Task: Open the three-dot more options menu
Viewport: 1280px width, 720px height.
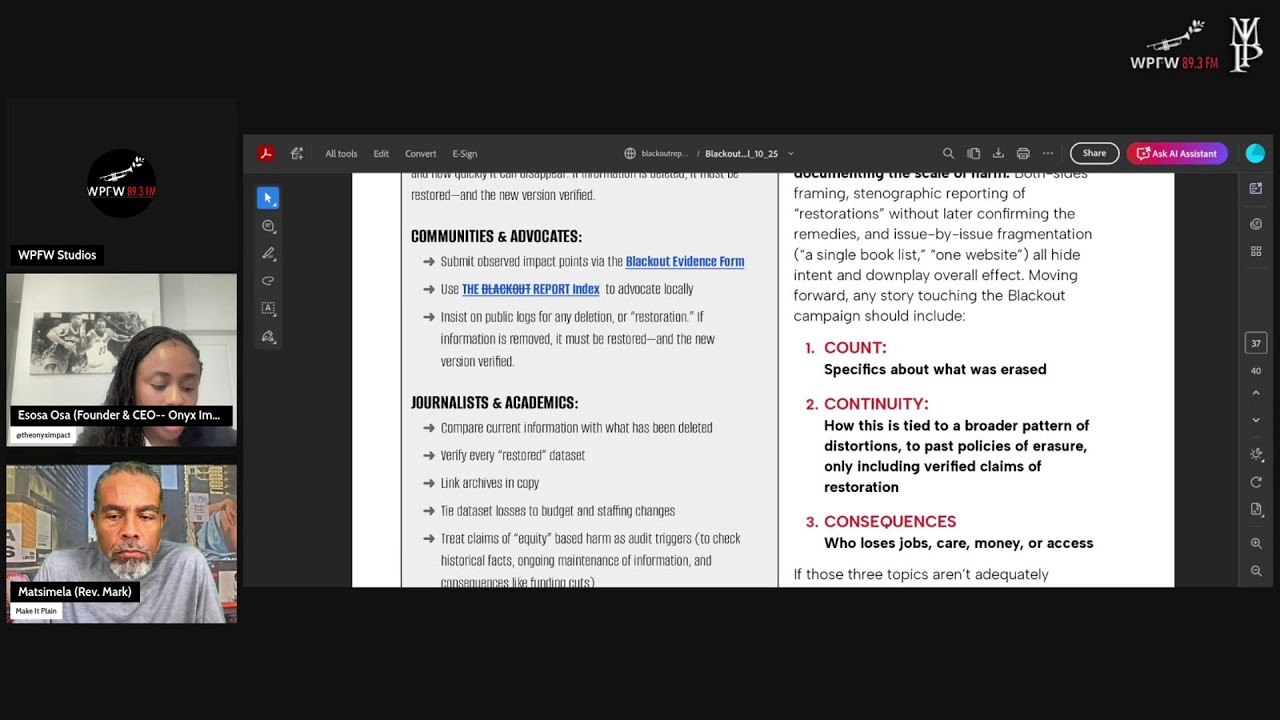Action: pos(1048,154)
